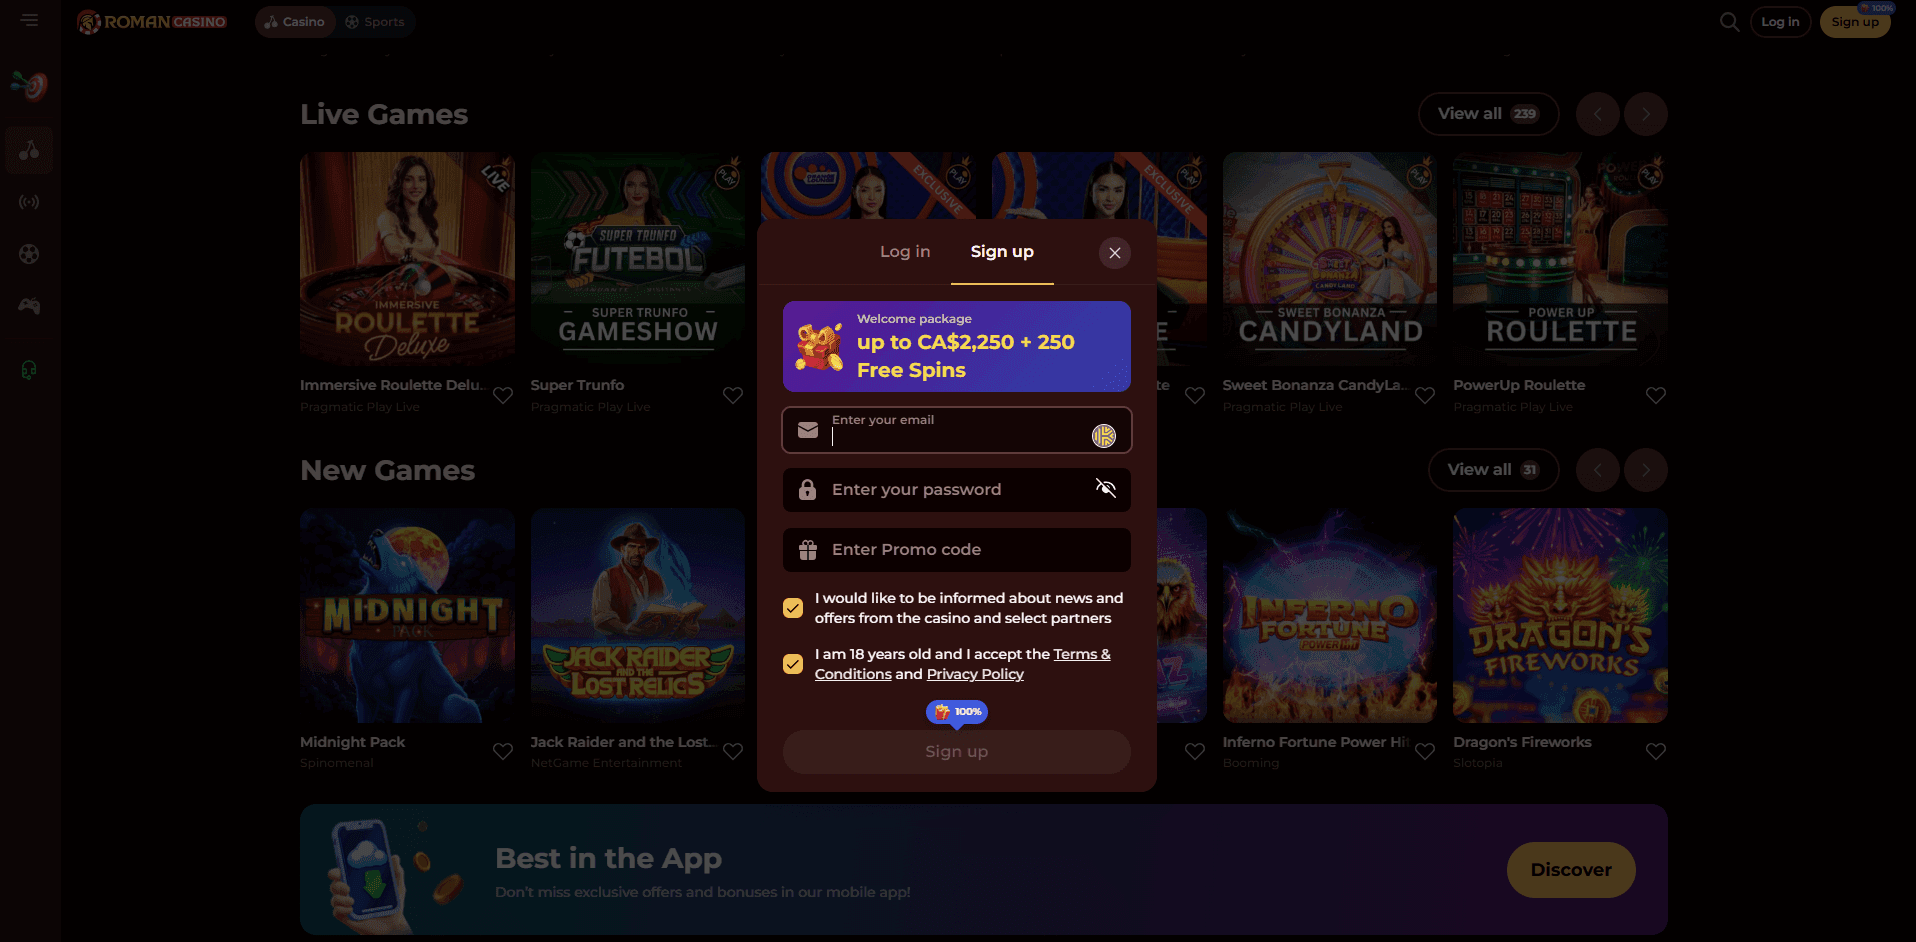Uncheck the news and offers checkbox
The height and width of the screenshot is (942, 1916).
[793, 608]
